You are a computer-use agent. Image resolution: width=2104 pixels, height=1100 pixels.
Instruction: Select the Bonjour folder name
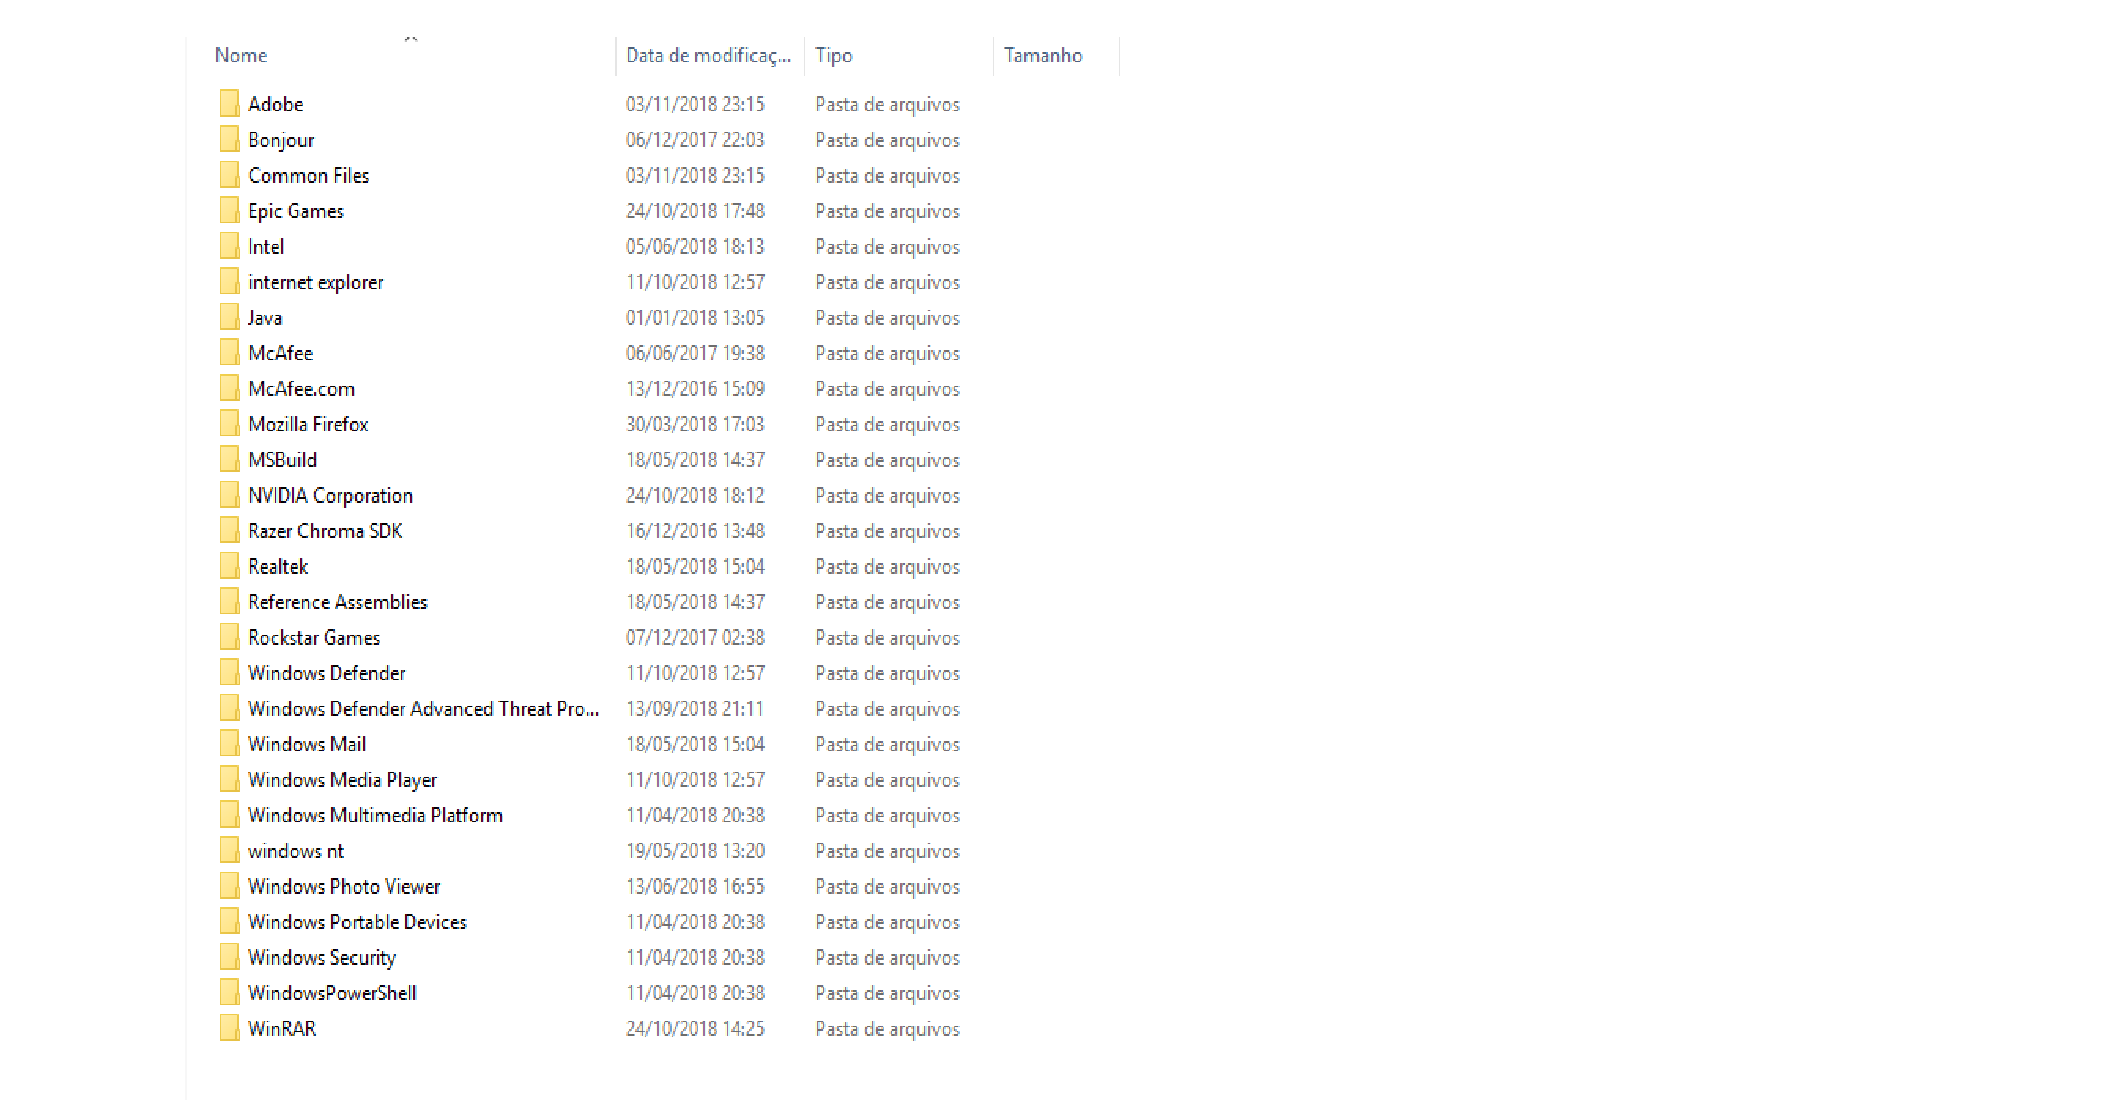[x=281, y=140]
